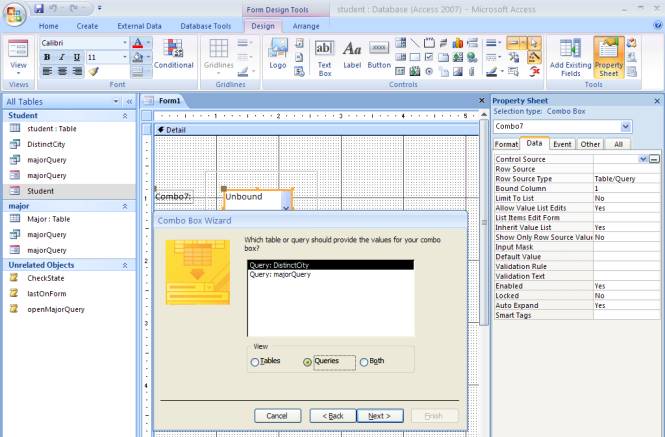
Task: Save via the quick access toolbar
Action: tap(39, 8)
